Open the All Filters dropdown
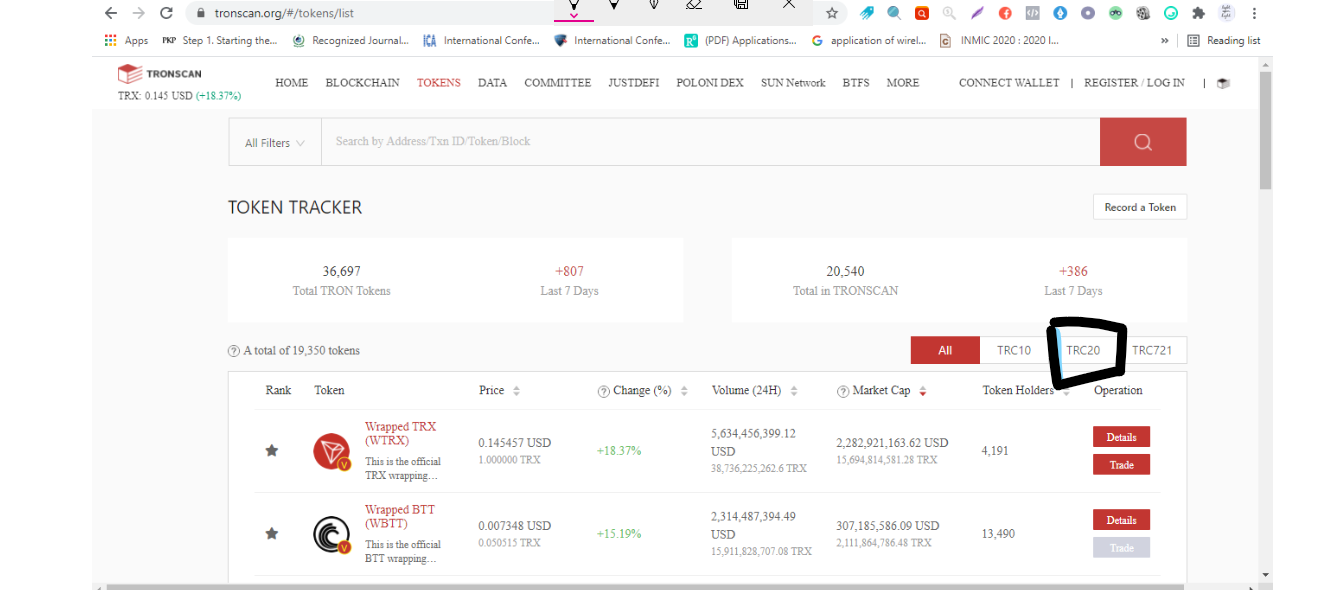 click(275, 143)
